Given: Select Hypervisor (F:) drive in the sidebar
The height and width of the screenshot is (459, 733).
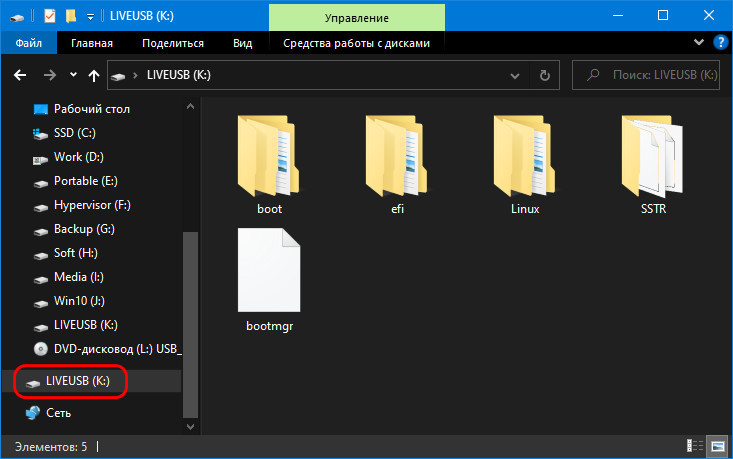Looking at the screenshot, I should 92,205.
